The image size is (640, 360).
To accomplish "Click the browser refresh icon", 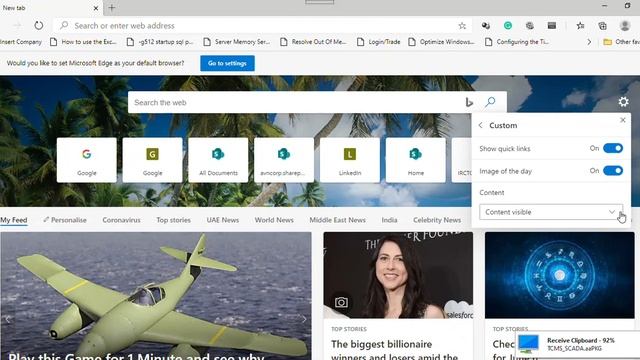I will (x=38, y=25).
